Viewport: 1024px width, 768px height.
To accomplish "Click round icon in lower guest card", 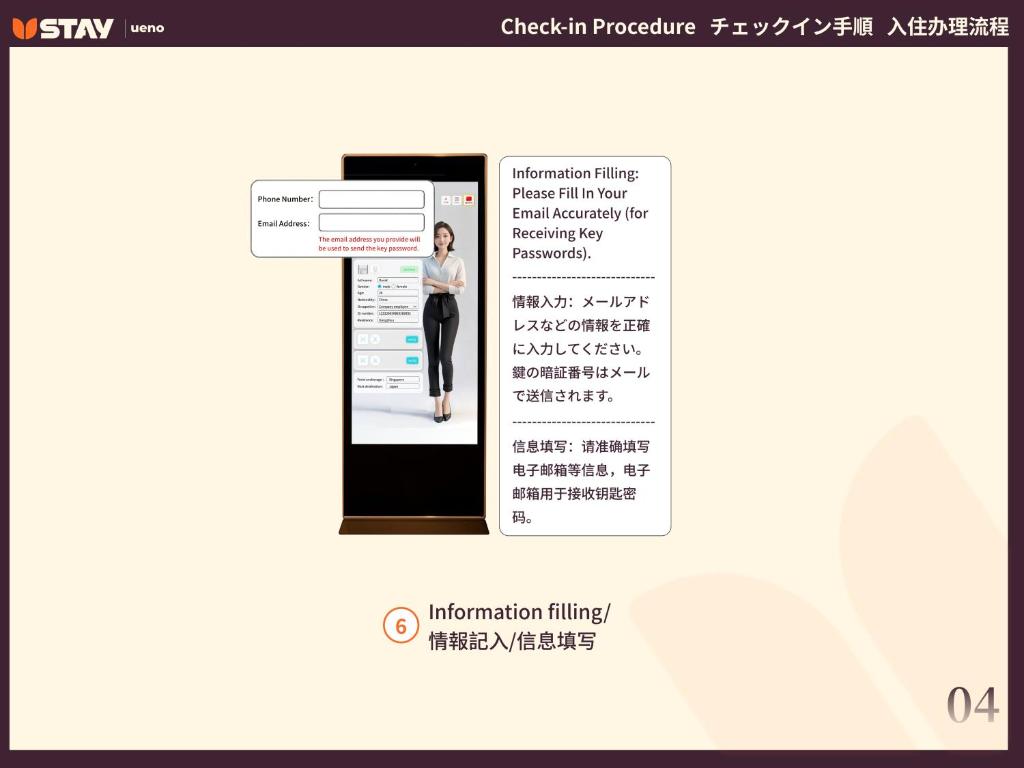I will click(375, 360).
